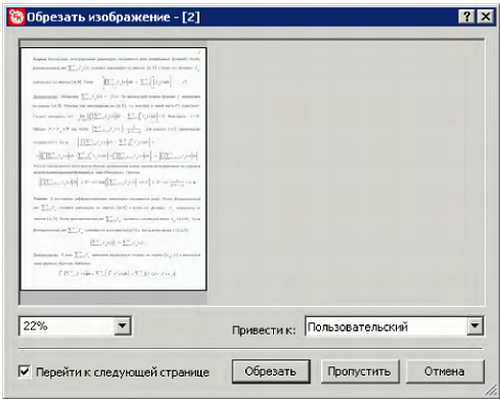500x399 pixels.
Task: Click the crop frame's top-left corner
Action: [x=21, y=48]
